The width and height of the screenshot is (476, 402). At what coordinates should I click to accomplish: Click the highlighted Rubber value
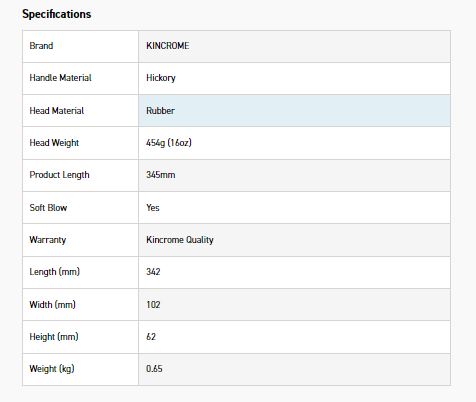click(160, 110)
